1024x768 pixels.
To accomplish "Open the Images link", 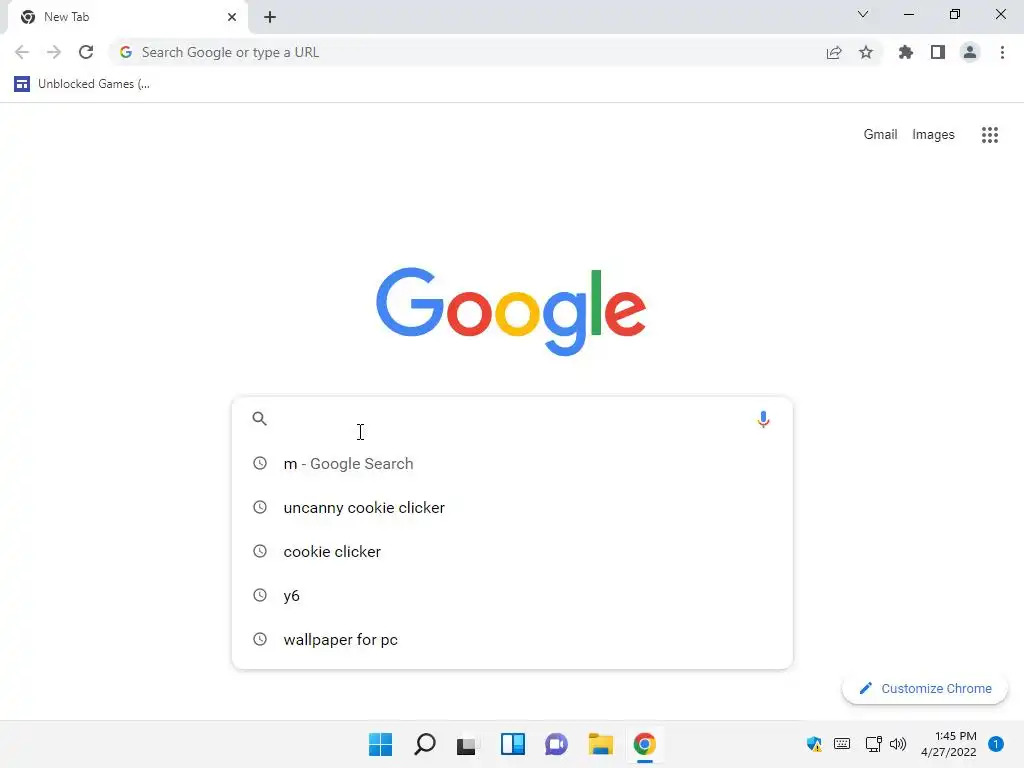I will click(933, 135).
